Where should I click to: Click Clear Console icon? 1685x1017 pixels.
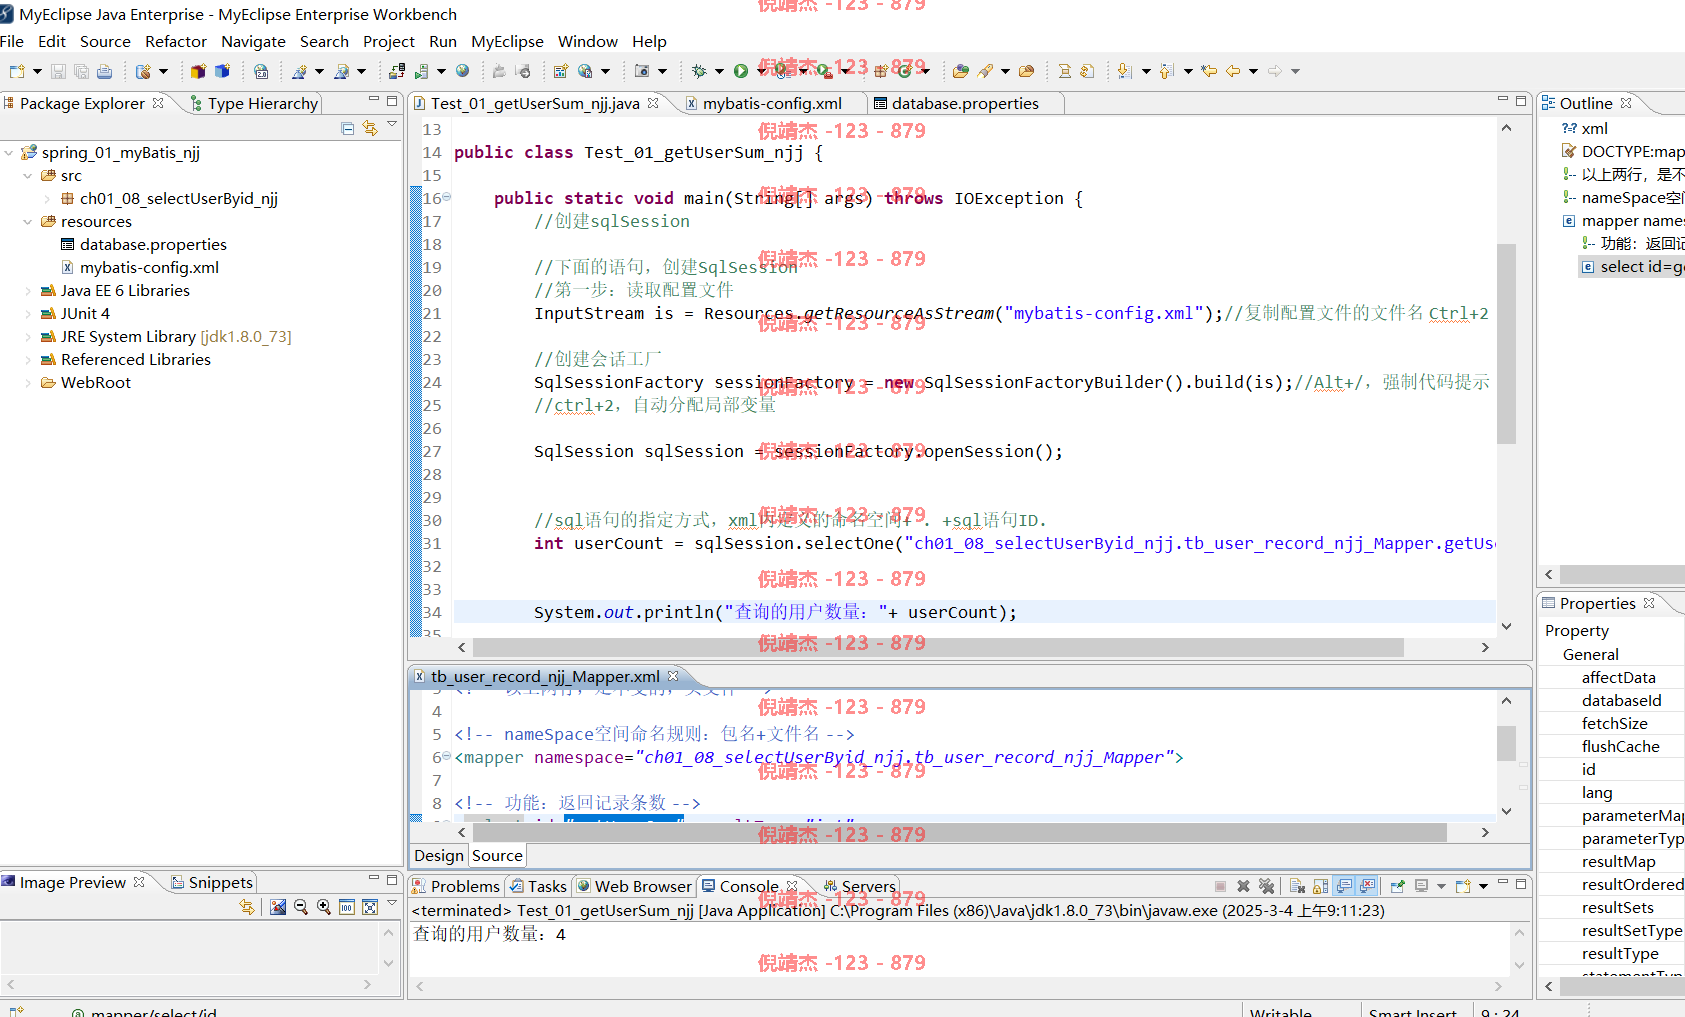[x=1297, y=886]
